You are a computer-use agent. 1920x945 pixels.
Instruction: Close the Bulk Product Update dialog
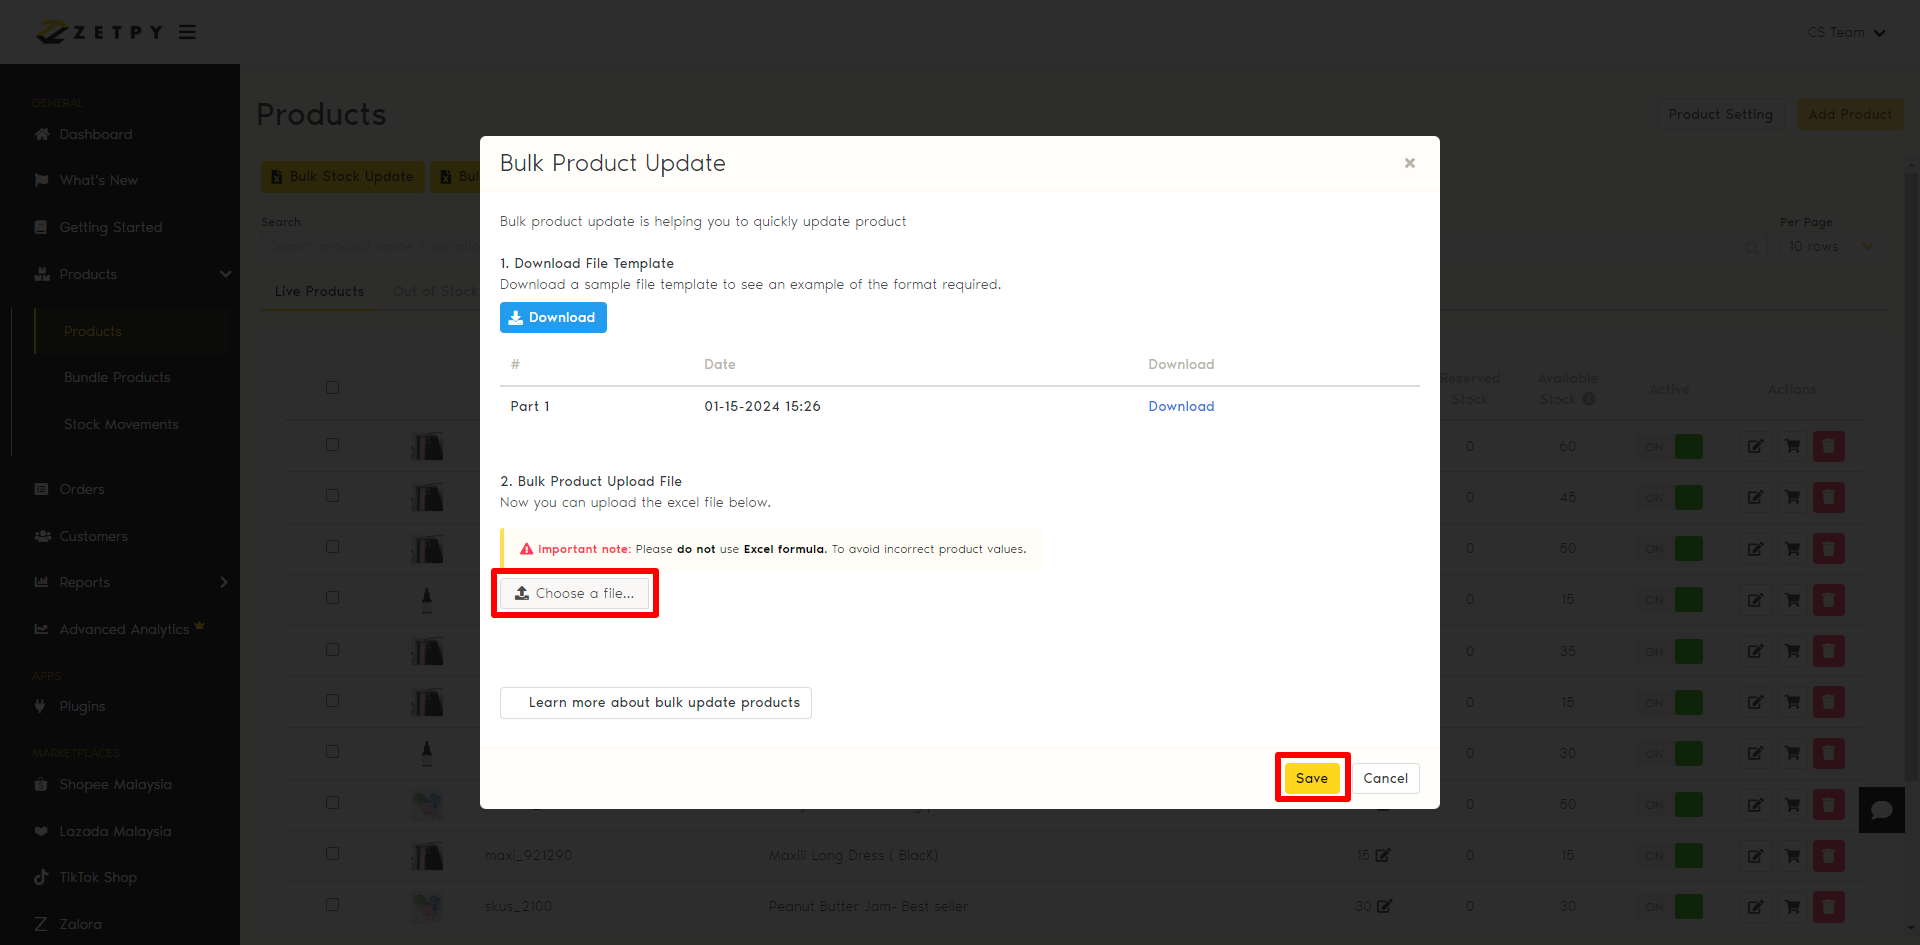coord(1409,163)
